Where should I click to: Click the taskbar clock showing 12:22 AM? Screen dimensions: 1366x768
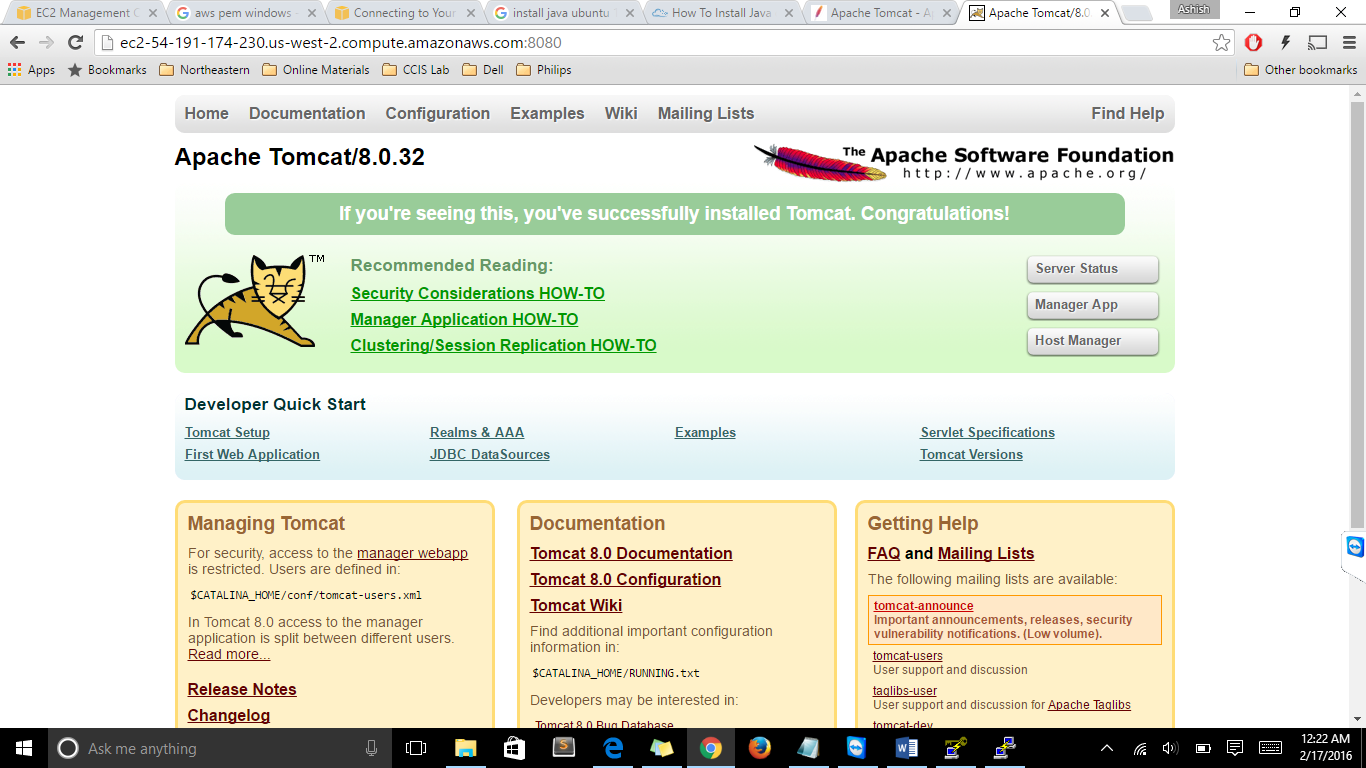click(x=1326, y=748)
